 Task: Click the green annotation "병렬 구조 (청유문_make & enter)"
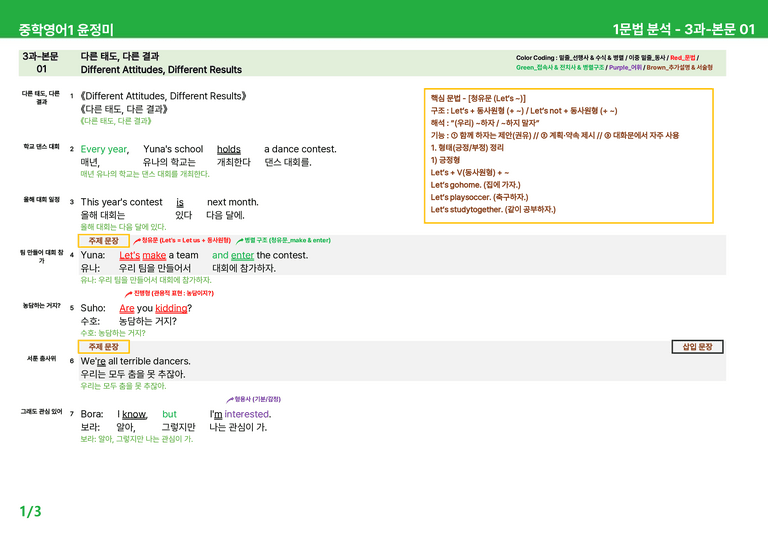[x=288, y=240]
